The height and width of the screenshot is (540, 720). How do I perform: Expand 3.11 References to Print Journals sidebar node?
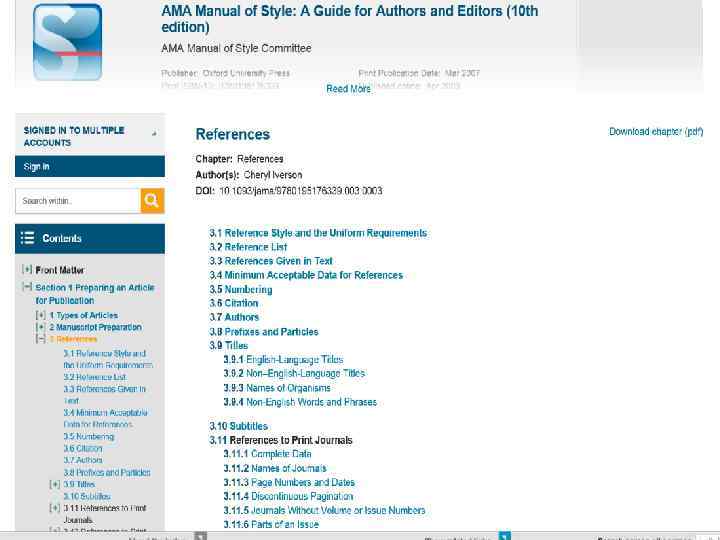tap(55, 508)
